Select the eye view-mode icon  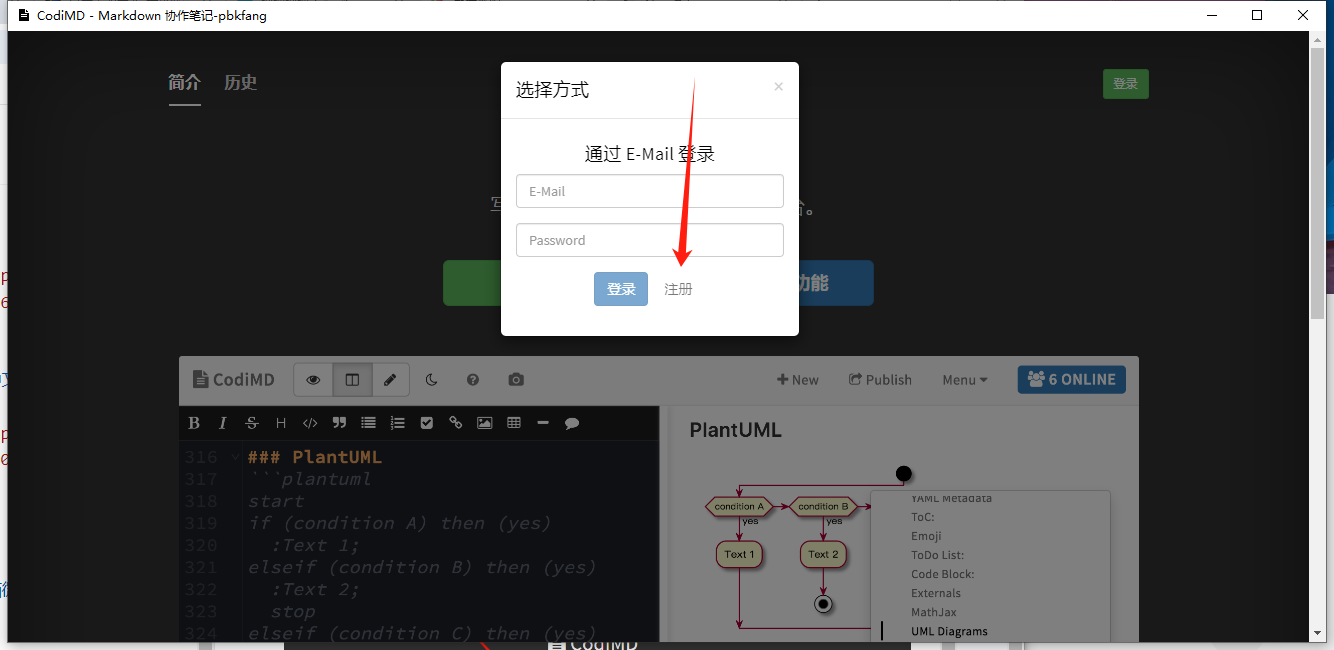point(313,380)
